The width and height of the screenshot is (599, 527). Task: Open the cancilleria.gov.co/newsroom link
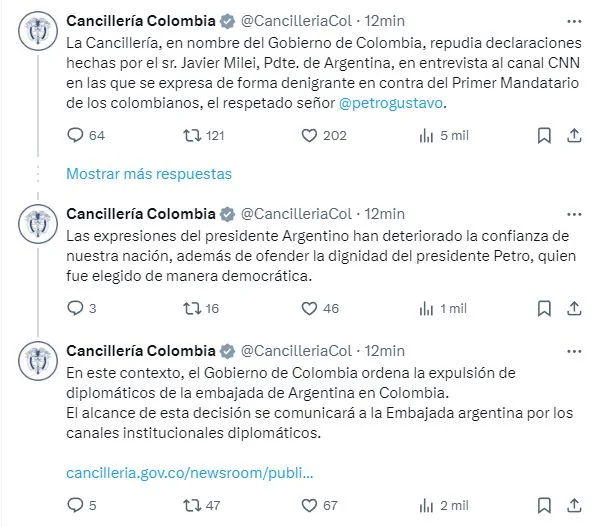click(x=189, y=473)
